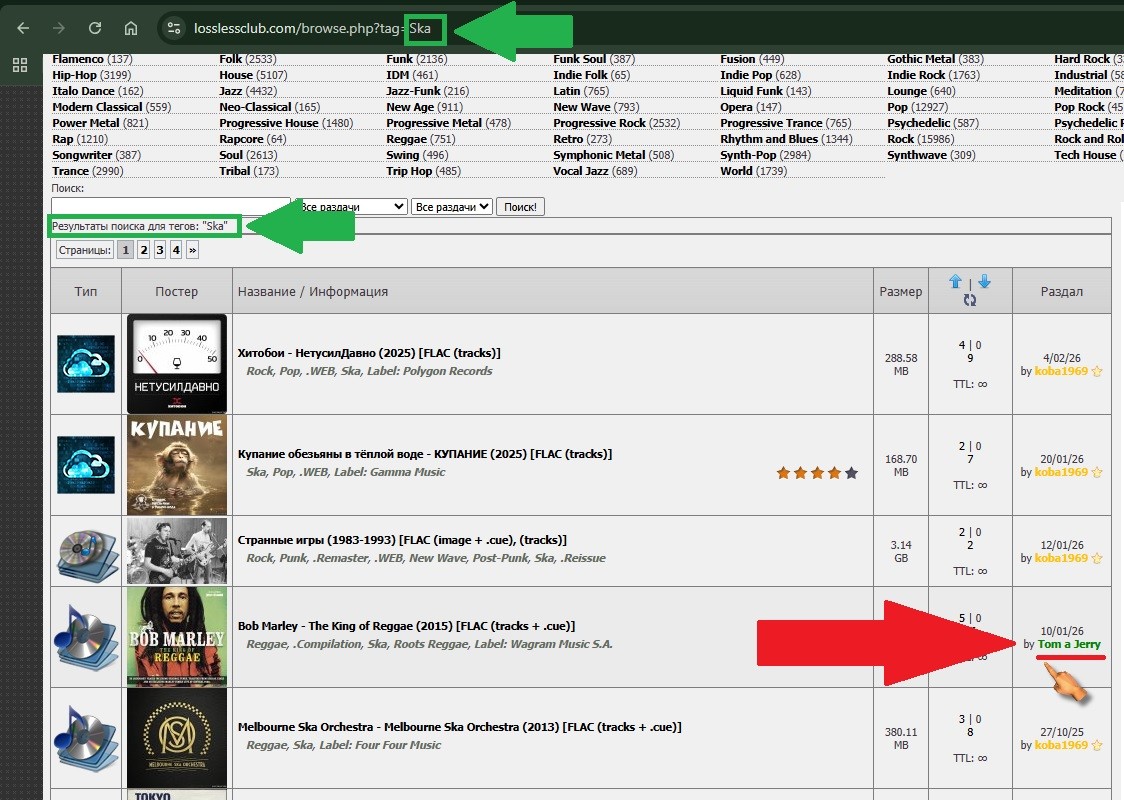Screen dimensions: 1124x800
Task: Filter by Jazz genre tag
Action: (x=231, y=91)
